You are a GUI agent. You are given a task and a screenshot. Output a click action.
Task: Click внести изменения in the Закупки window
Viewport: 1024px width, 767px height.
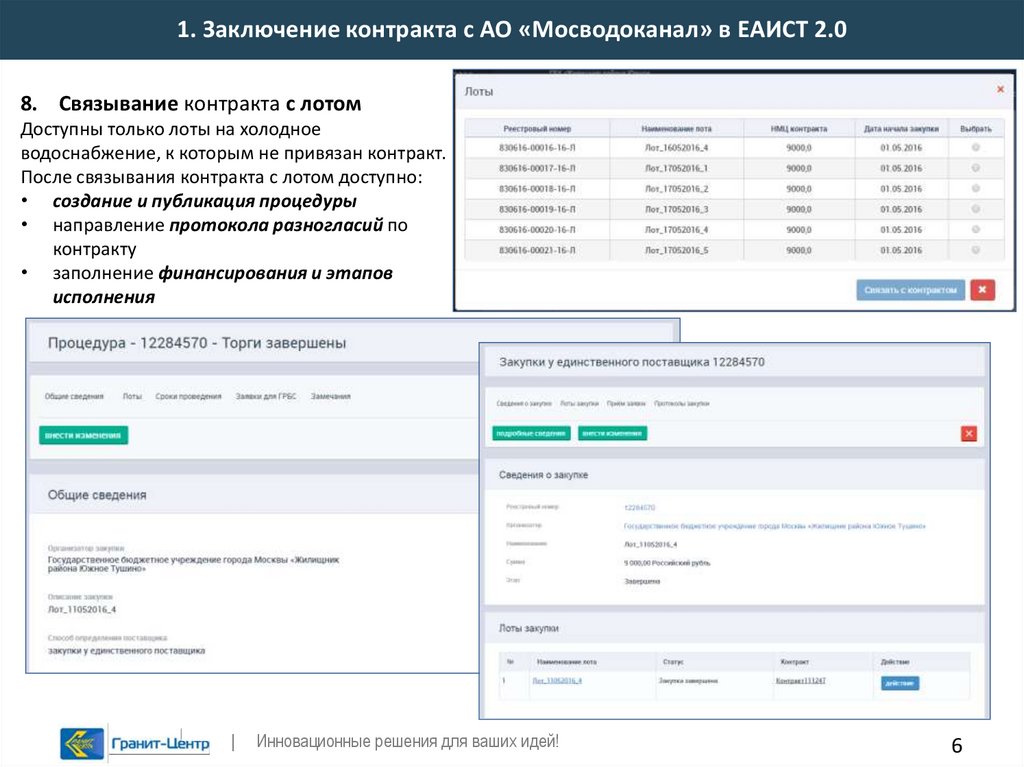[x=613, y=433]
